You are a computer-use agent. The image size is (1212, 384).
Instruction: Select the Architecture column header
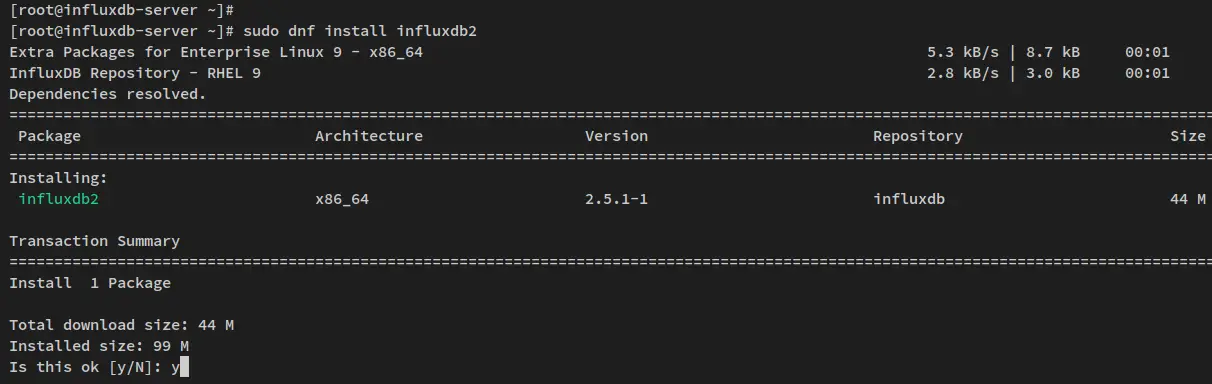pyautogui.click(x=369, y=136)
